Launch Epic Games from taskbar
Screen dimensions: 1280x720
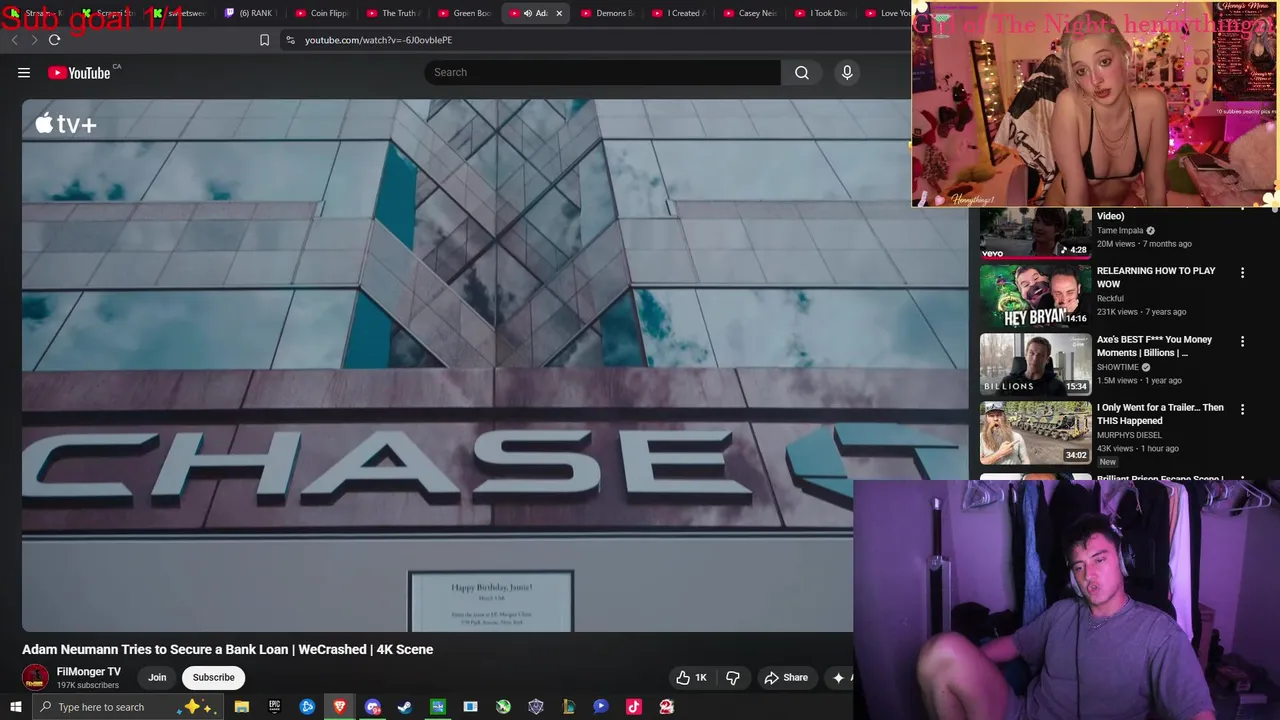tap(274, 707)
